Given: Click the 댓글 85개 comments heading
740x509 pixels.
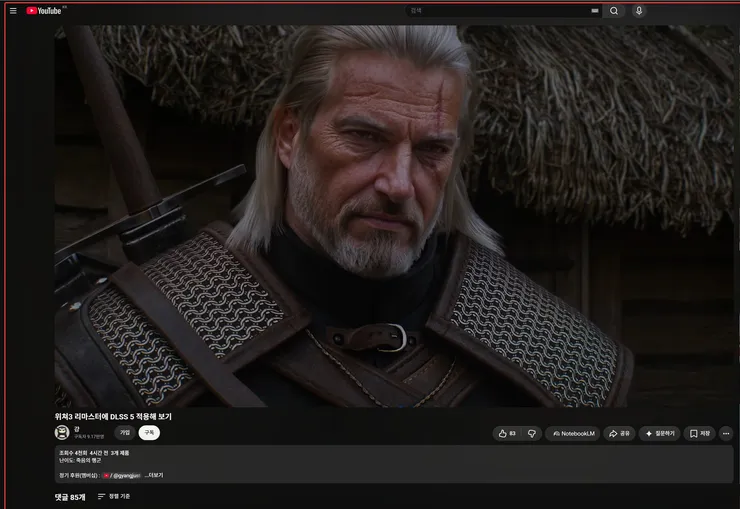Looking at the screenshot, I should click(x=70, y=497).
